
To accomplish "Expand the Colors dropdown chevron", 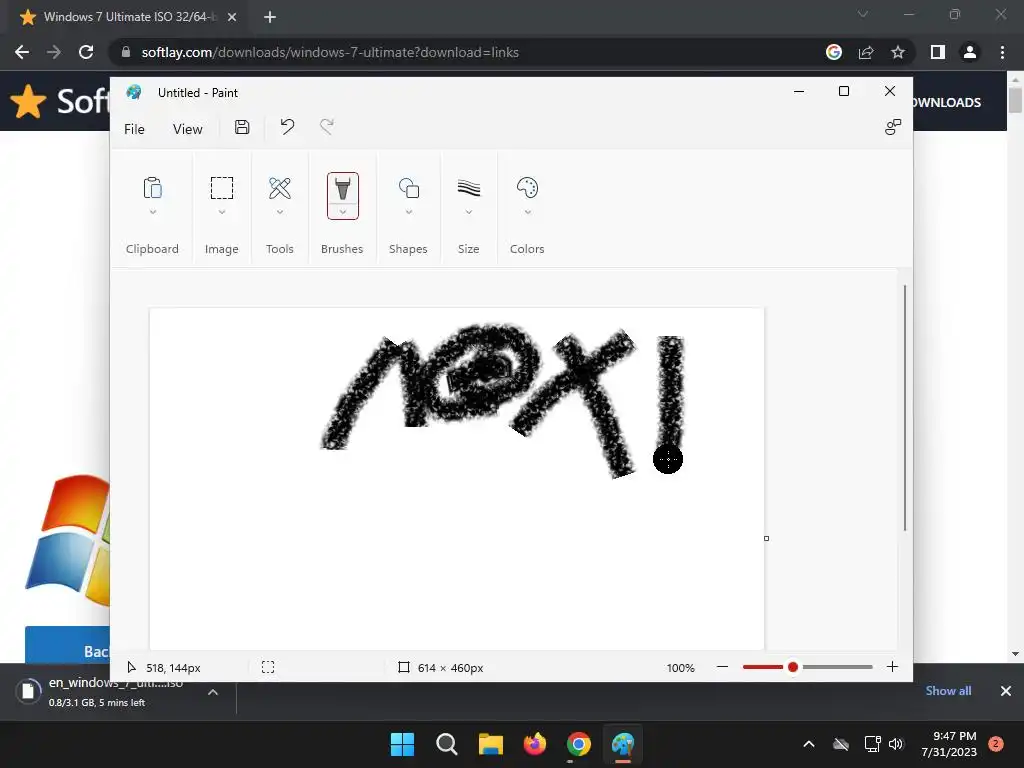I will (528, 212).
